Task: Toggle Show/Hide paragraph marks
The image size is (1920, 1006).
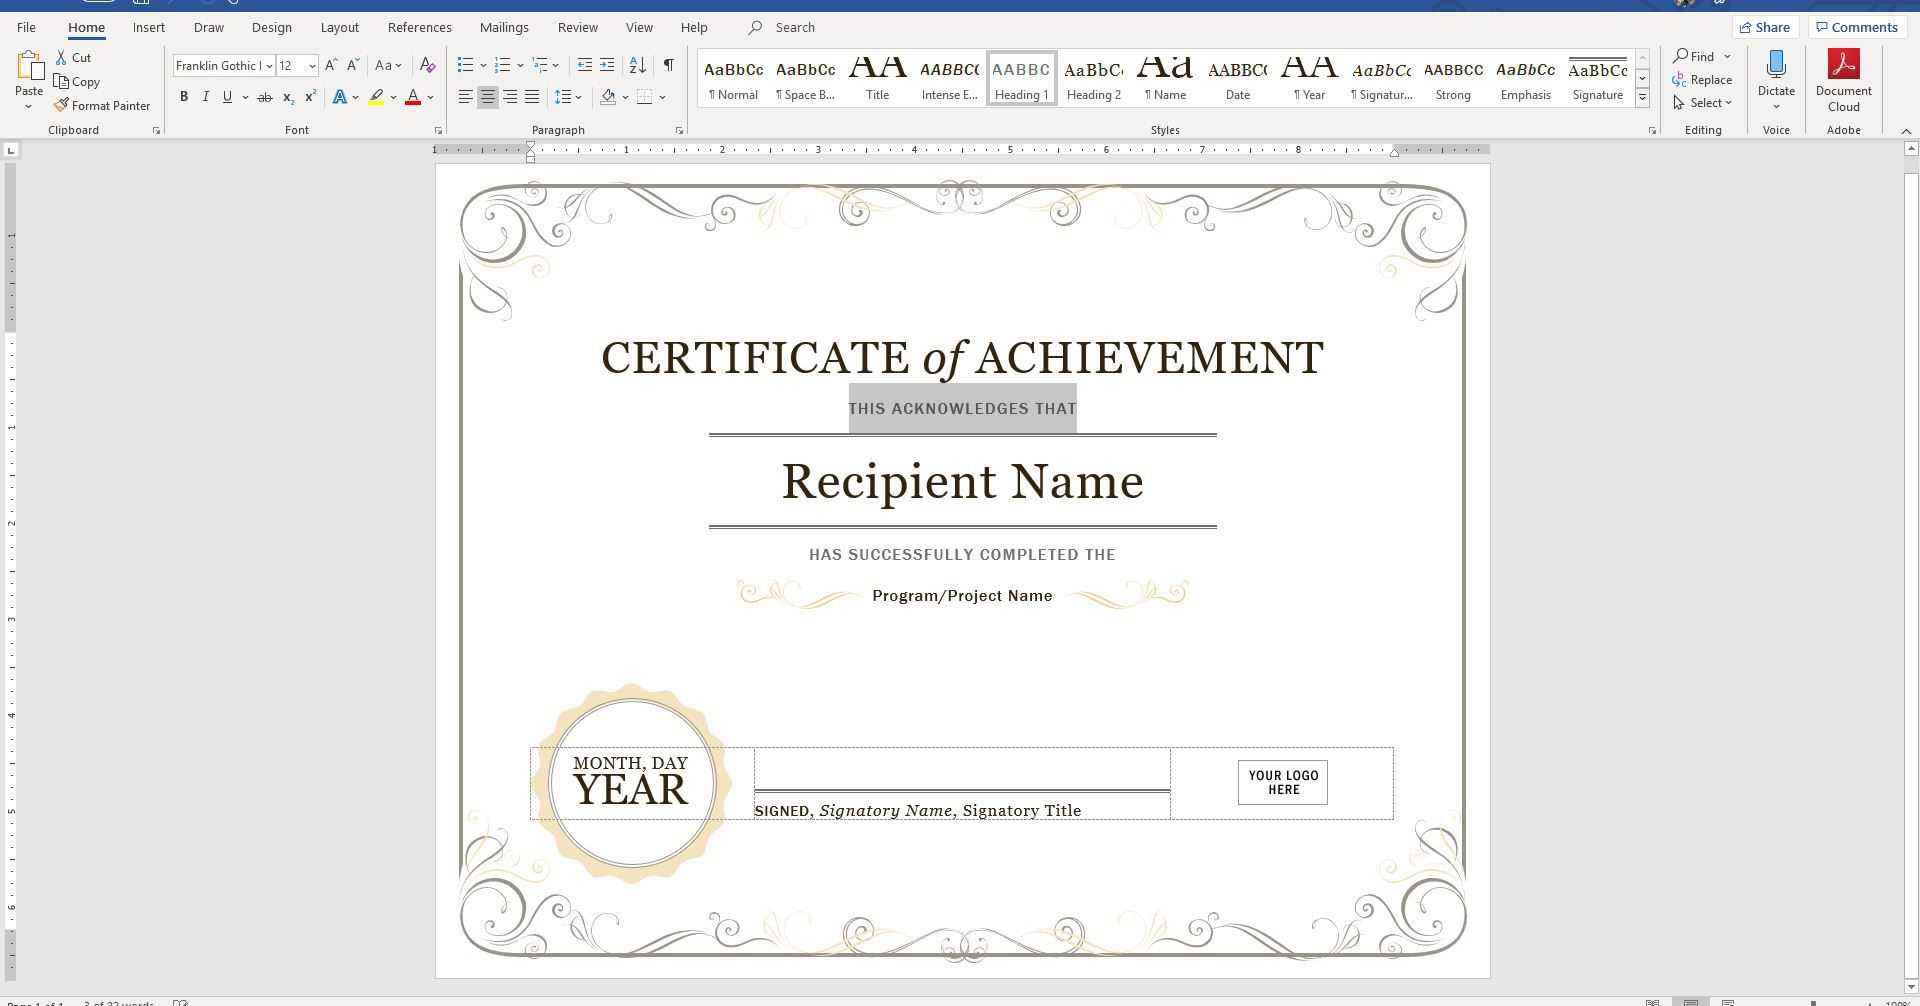Action: tap(668, 65)
